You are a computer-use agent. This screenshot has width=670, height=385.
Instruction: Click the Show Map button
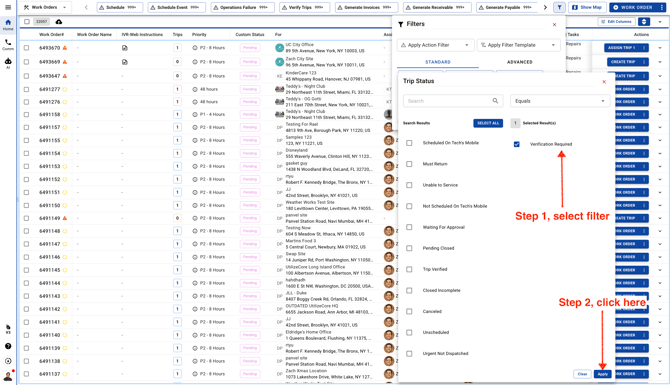(587, 7)
